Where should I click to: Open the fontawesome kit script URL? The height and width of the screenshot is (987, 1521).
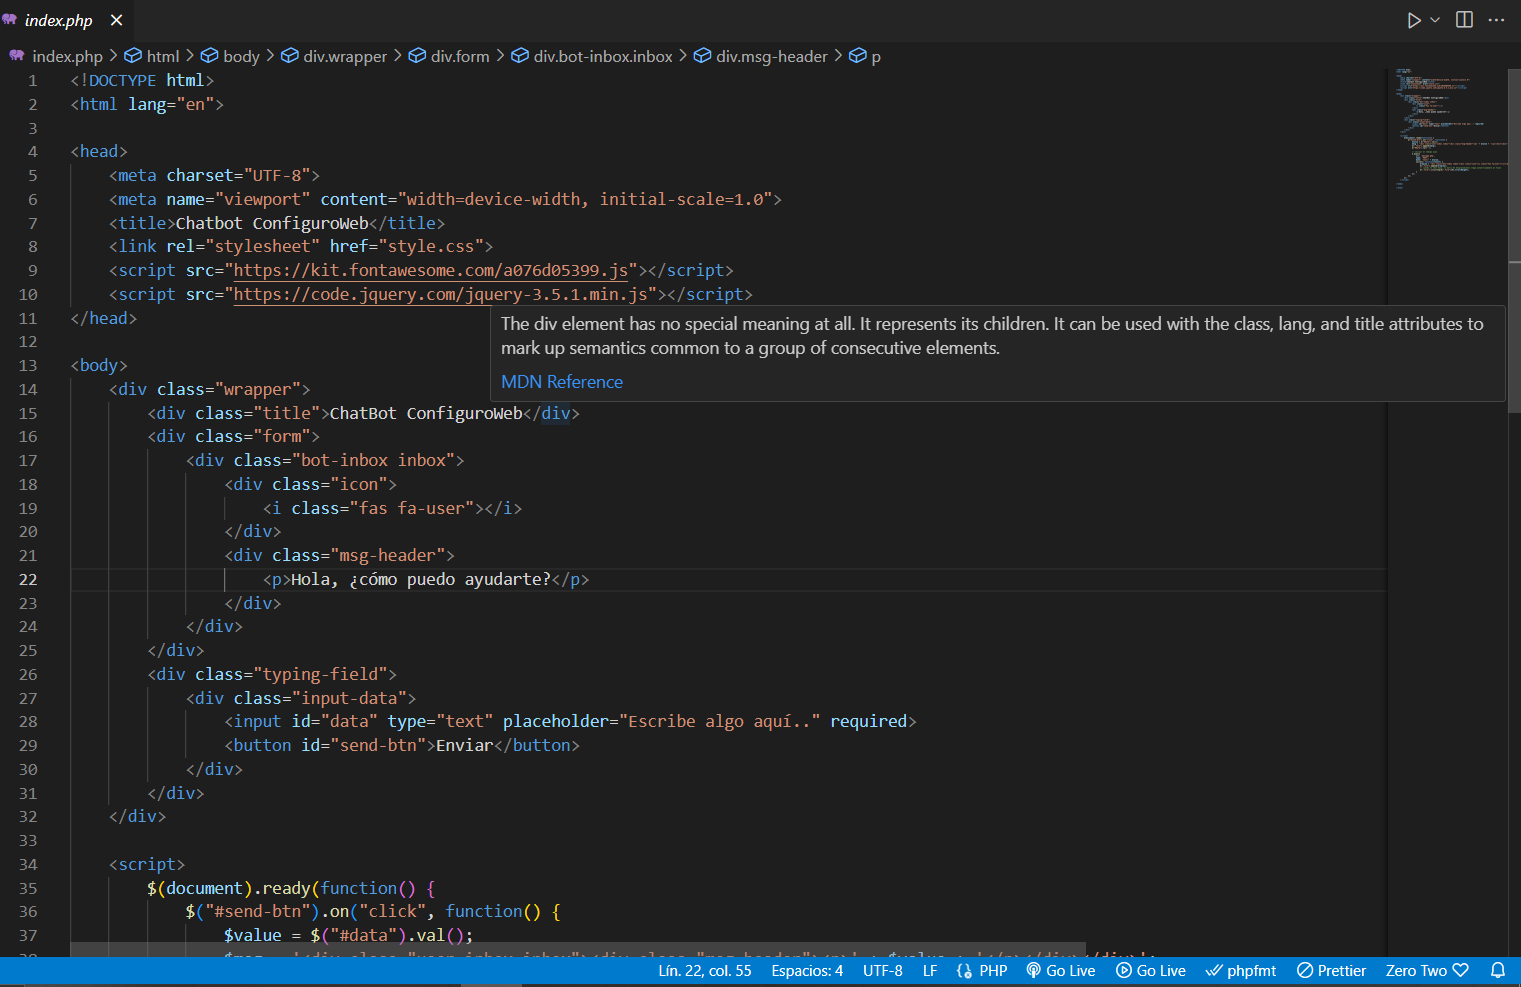coord(431,270)
